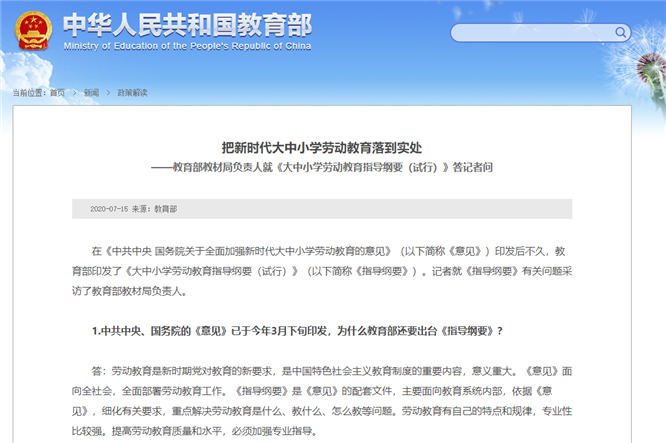The width and height of the screenshot is (666, 443).
Task: Open the 首页 breadcrumb link
Action: coord(57,93)
